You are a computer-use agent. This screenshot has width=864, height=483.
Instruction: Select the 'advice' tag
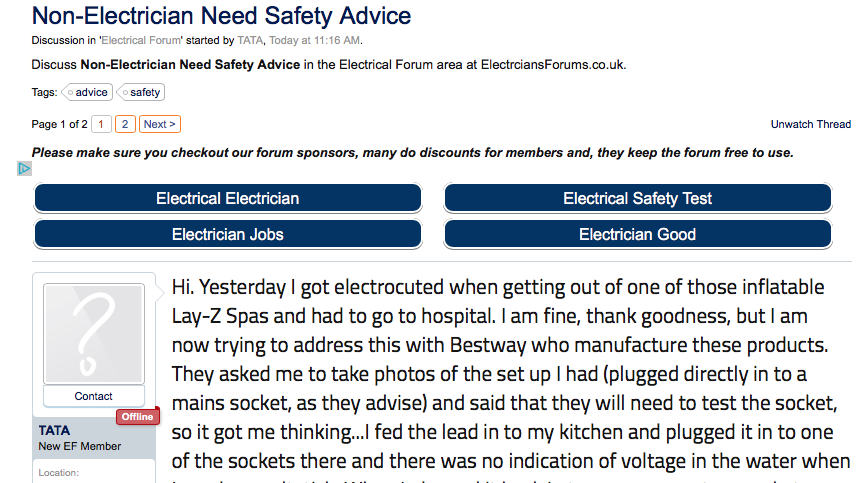[x=90, y=92]
